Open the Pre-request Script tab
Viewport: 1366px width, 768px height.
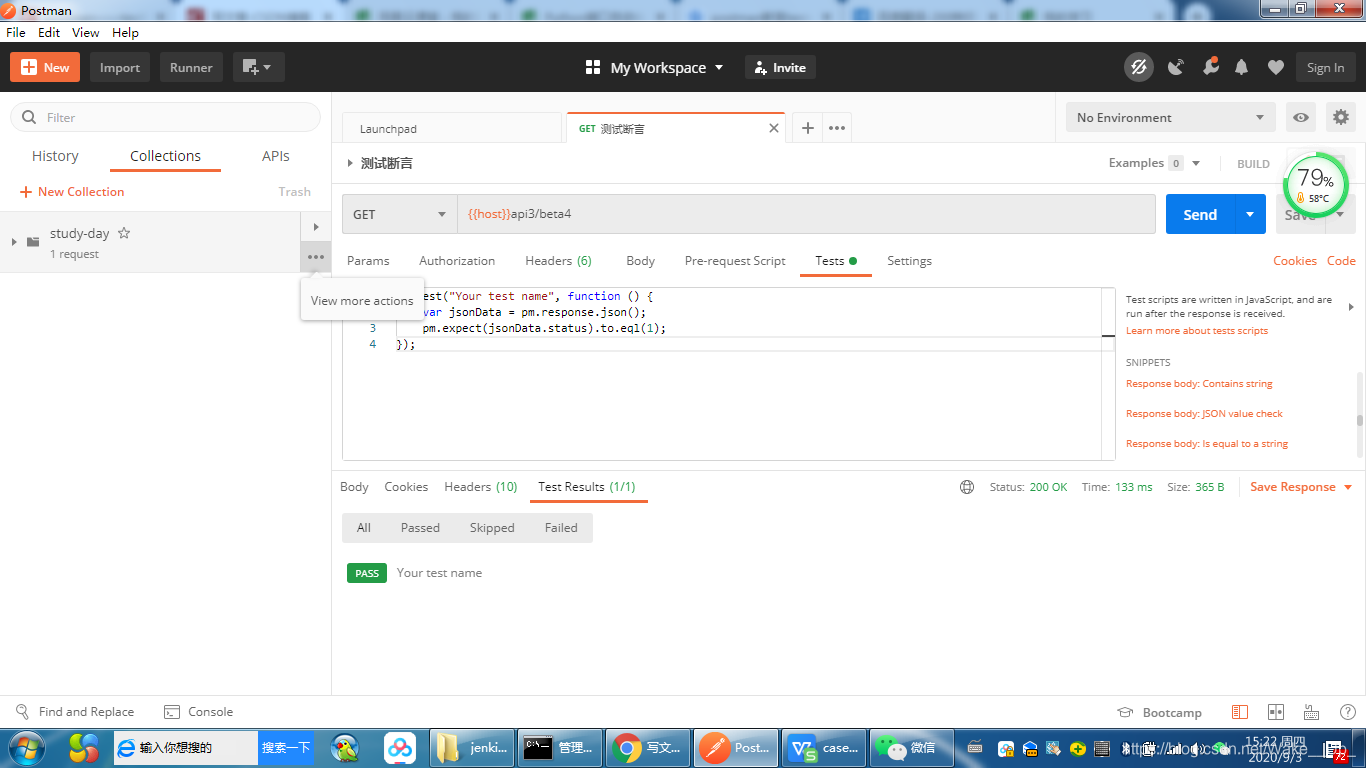click(735, 260)
